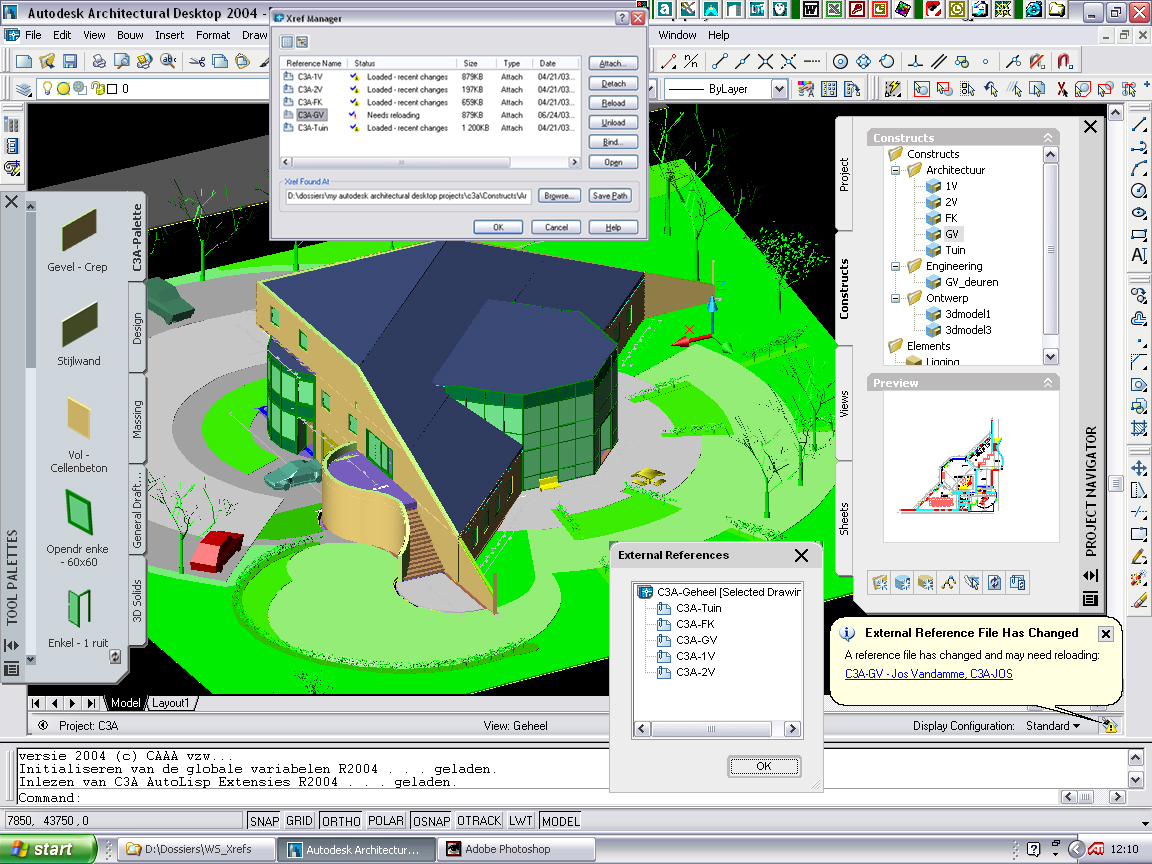The width and height of the screenshot is (1152, 864).
Task: Toggle OTRACK in status bar
Action: tap(479, 821)
